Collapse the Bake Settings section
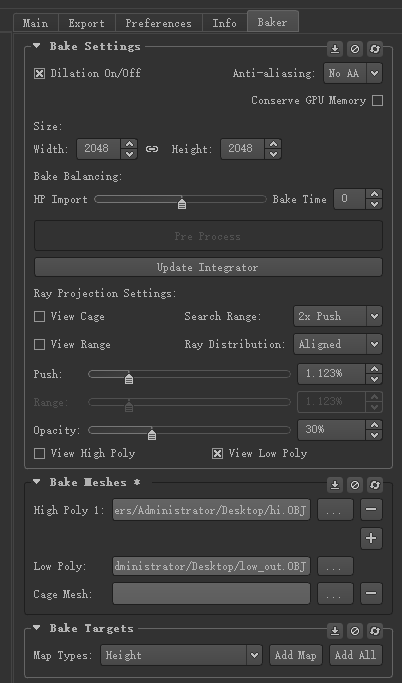This screenshot has width=402, height=683. [x=37, y=46]
